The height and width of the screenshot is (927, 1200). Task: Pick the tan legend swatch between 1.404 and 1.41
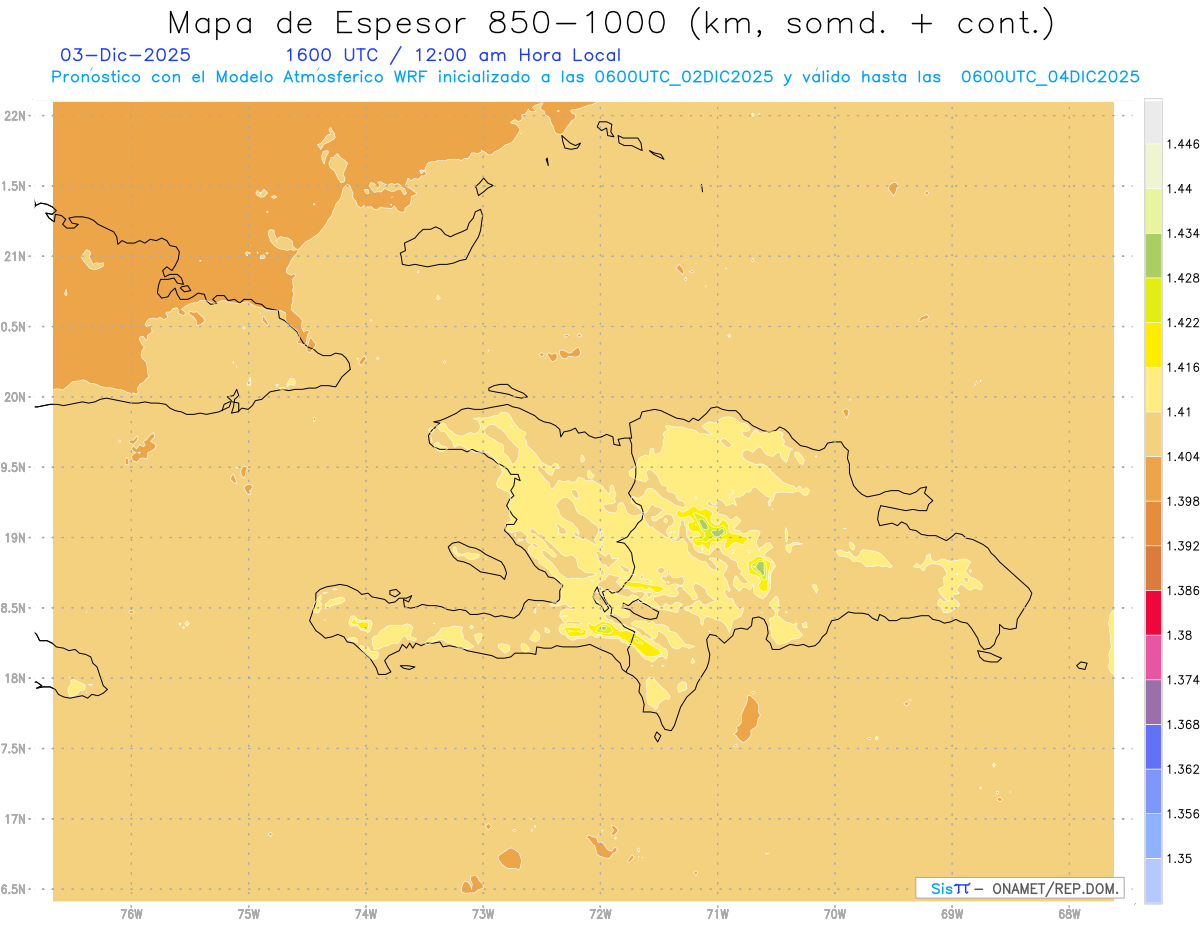pos(1153,434)
